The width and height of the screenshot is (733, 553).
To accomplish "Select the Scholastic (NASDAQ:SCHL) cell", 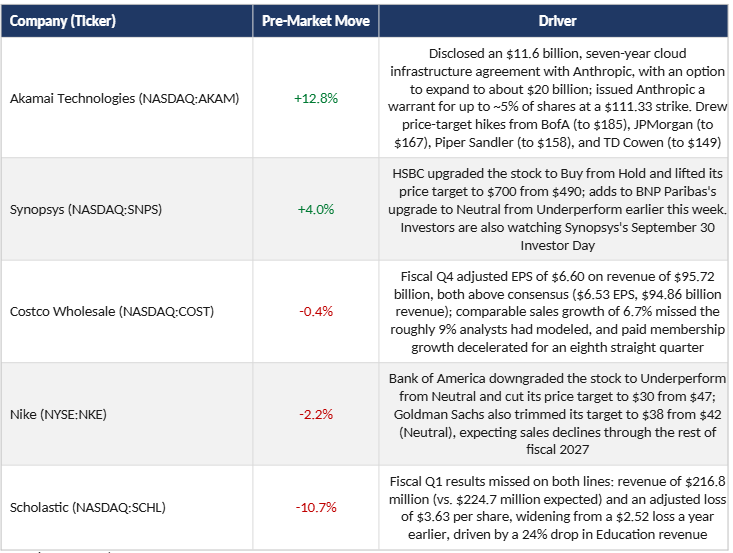I will point(127,507).
